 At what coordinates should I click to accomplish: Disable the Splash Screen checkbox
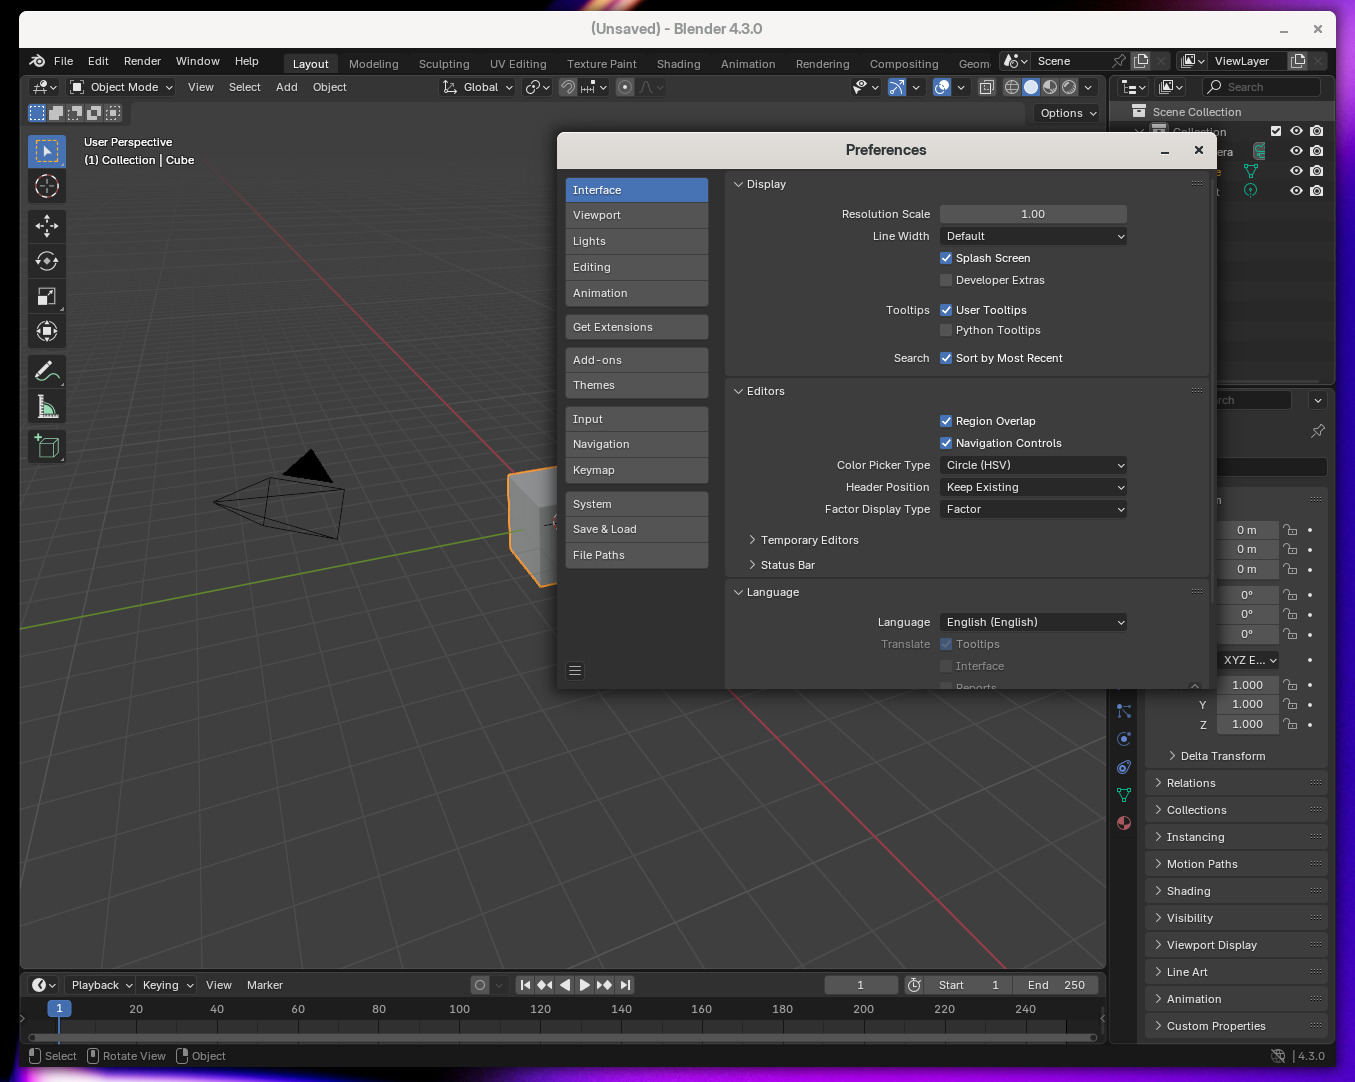pyautogui.click(x=946, y=258)
